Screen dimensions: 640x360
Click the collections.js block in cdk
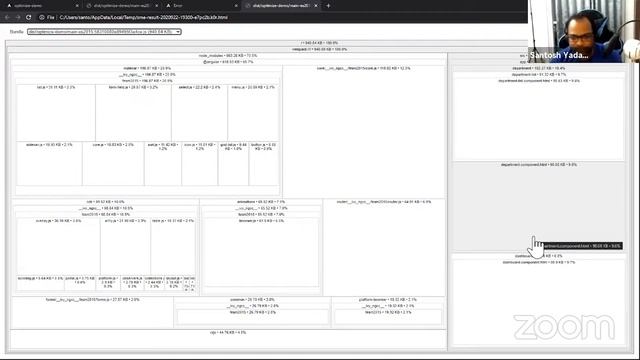(154, 283)
